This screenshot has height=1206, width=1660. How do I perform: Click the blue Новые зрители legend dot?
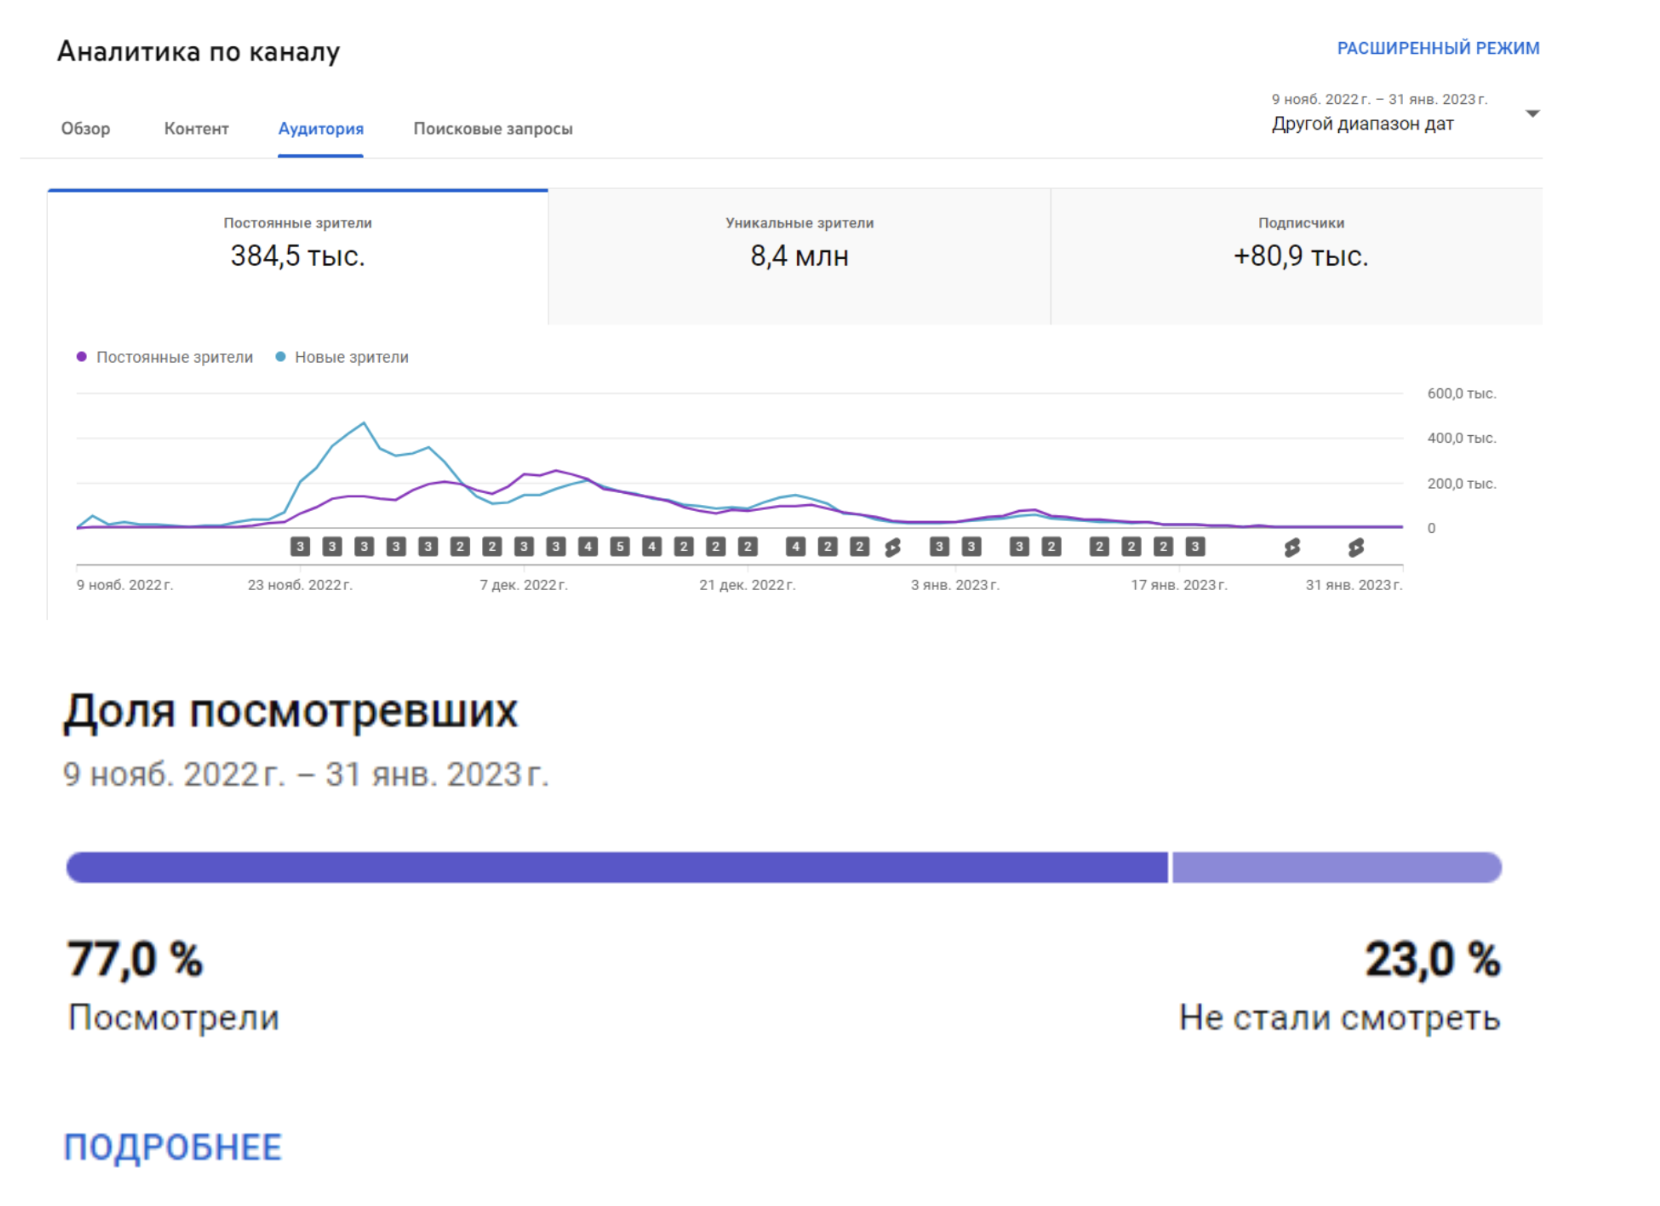[x=280, y=357]
